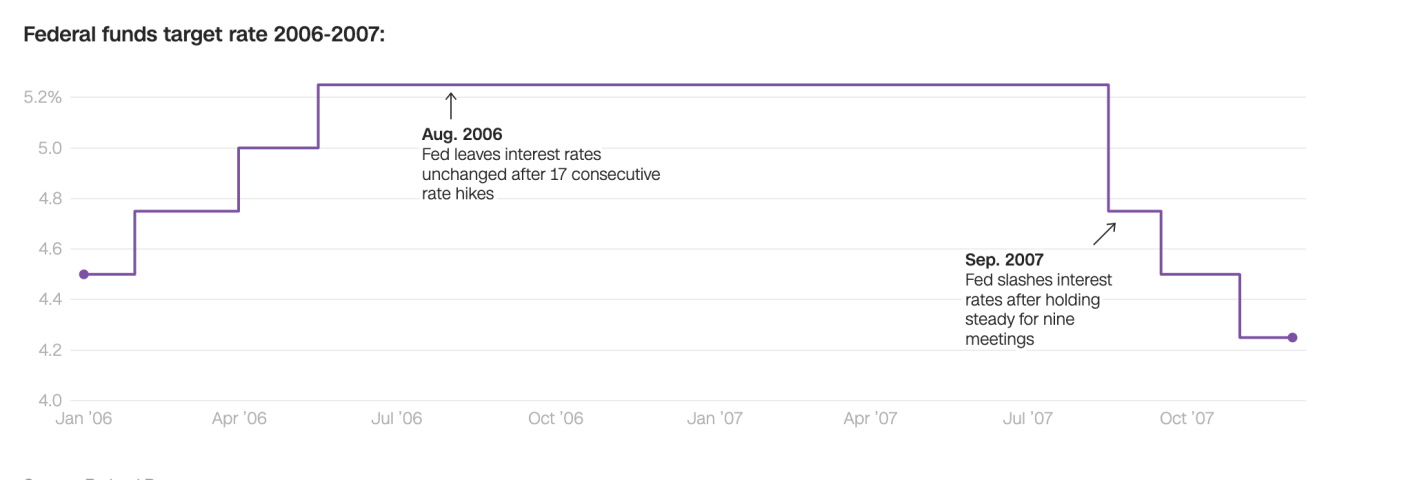Click the Oct '07 x-axis label

pyautogui.click(x=1186, y=419)
